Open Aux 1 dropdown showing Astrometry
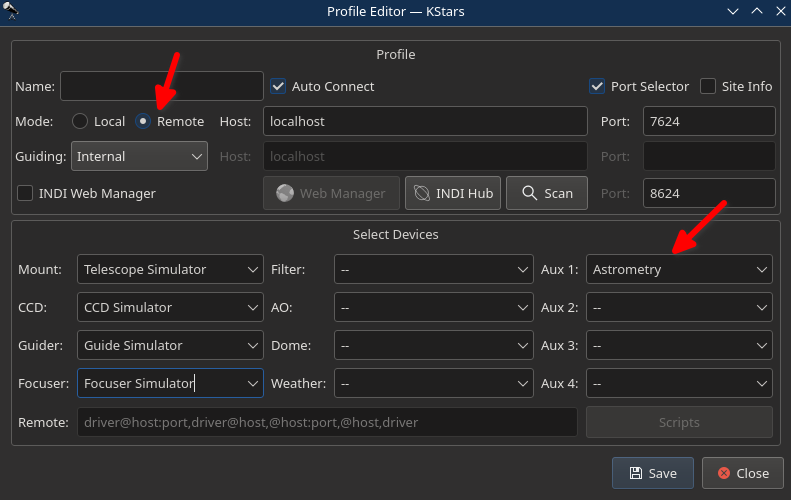 click(679, 269)
